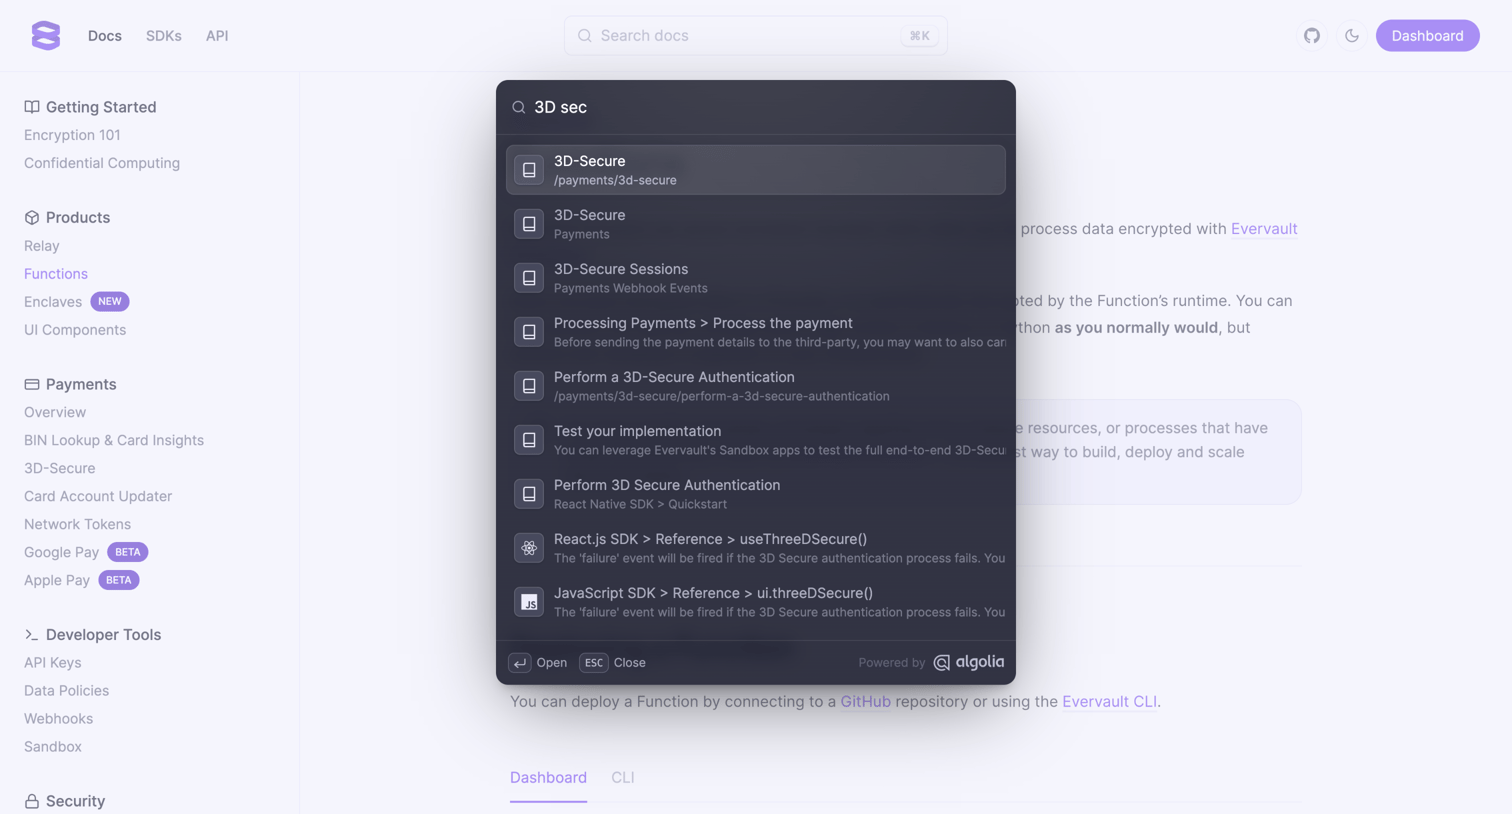The width and height of the screenshot is (1512, 814).
Task: Open BIN Lookup & Card Insights
Action: pyautogui.click(x=114, y=440)
